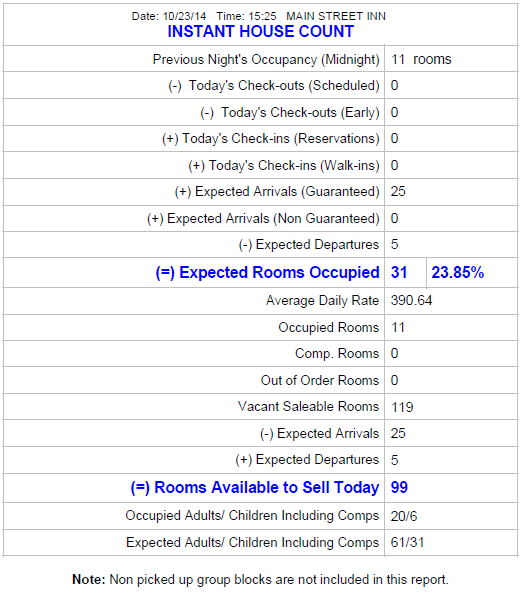Image resolution: width=521 pixels, height=594 pixels.
Task: Click the Expected Rooms Occupied heading
Action: pos(268,273)
